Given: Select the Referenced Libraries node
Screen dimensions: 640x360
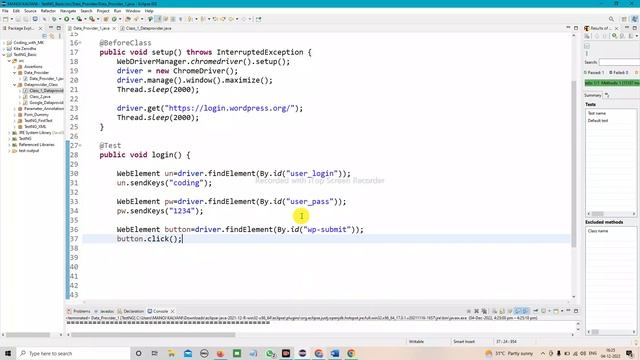Looking at the screenshot, I should point(33,144).
